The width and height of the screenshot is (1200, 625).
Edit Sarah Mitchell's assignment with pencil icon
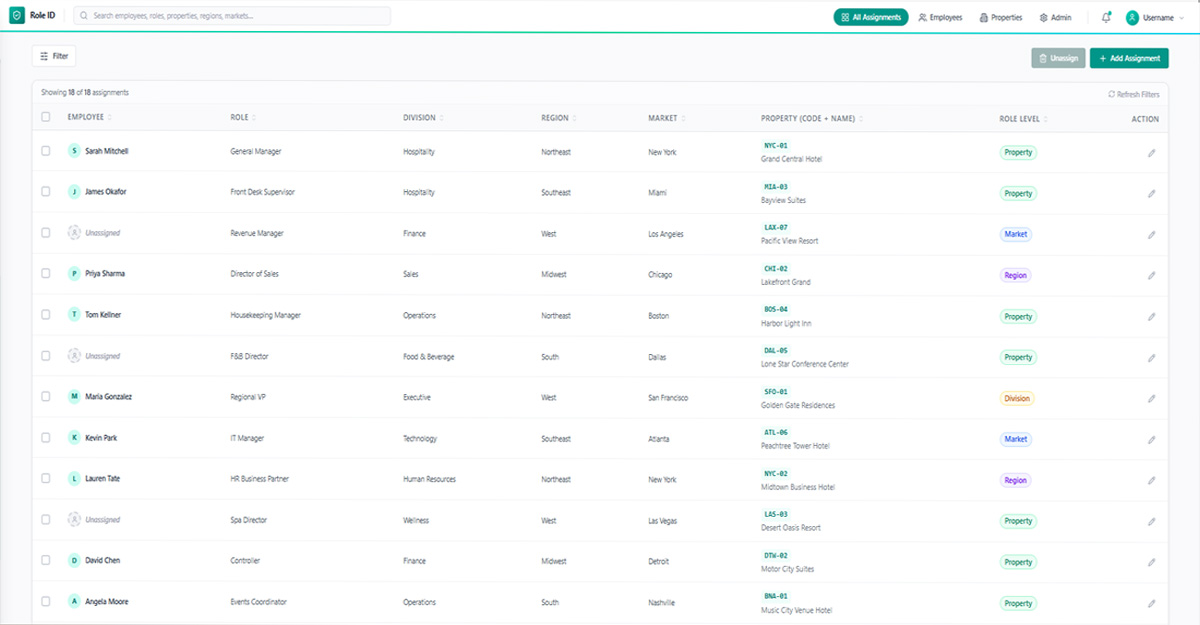coord(1151,153)
